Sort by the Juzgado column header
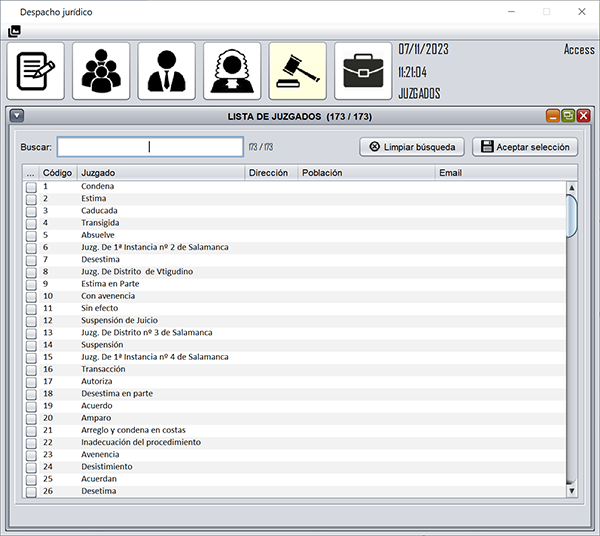This screenshot has width=600, height=536. coord(160,173)
